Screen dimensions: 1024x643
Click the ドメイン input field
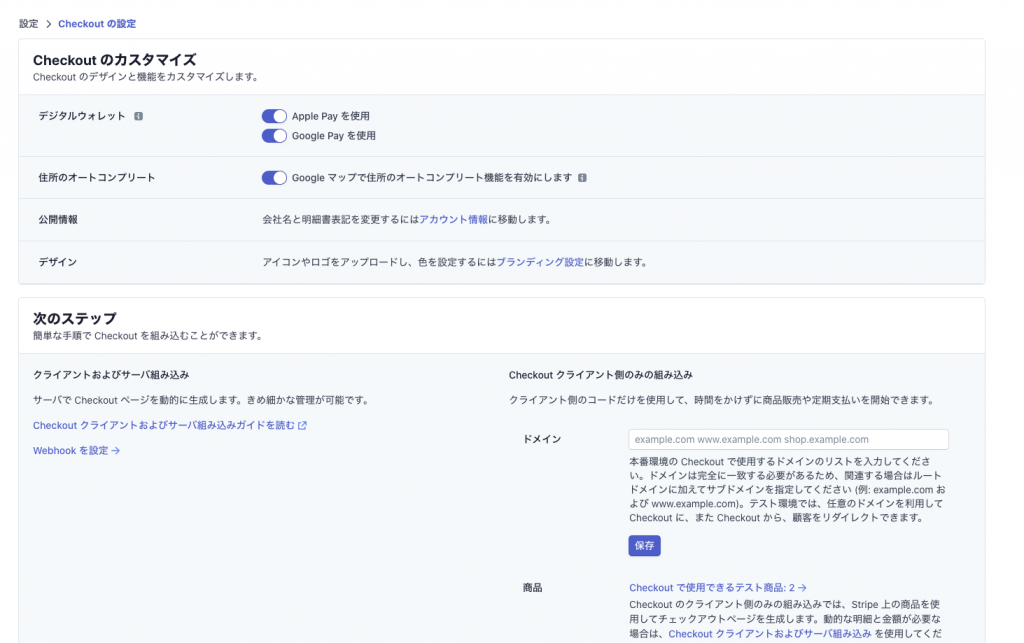(788, 439)
